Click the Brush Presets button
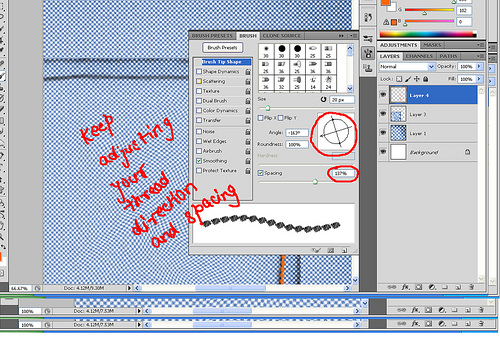This screenshot has height=362, width=500. 222,48
